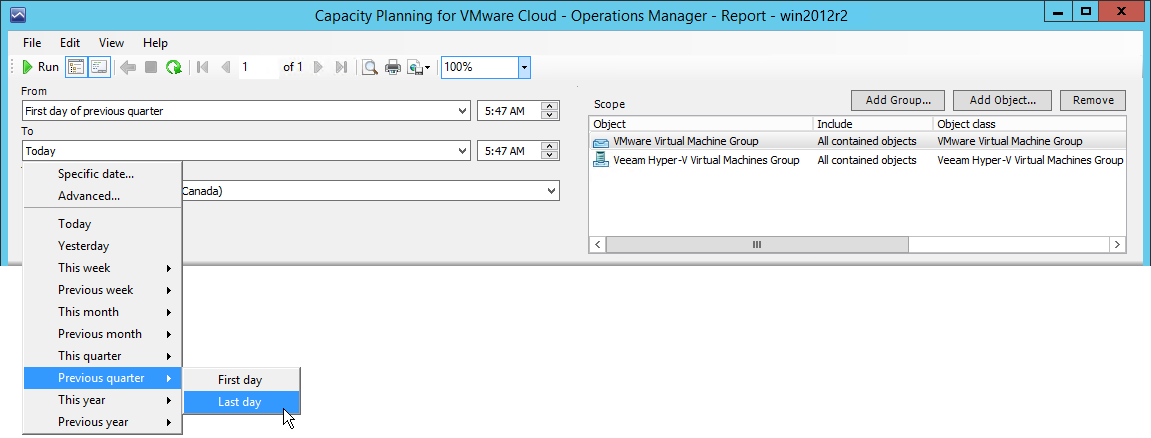Screen dimensions: 1151x438
Task: Expand the This week submenu
Action: 103,268
